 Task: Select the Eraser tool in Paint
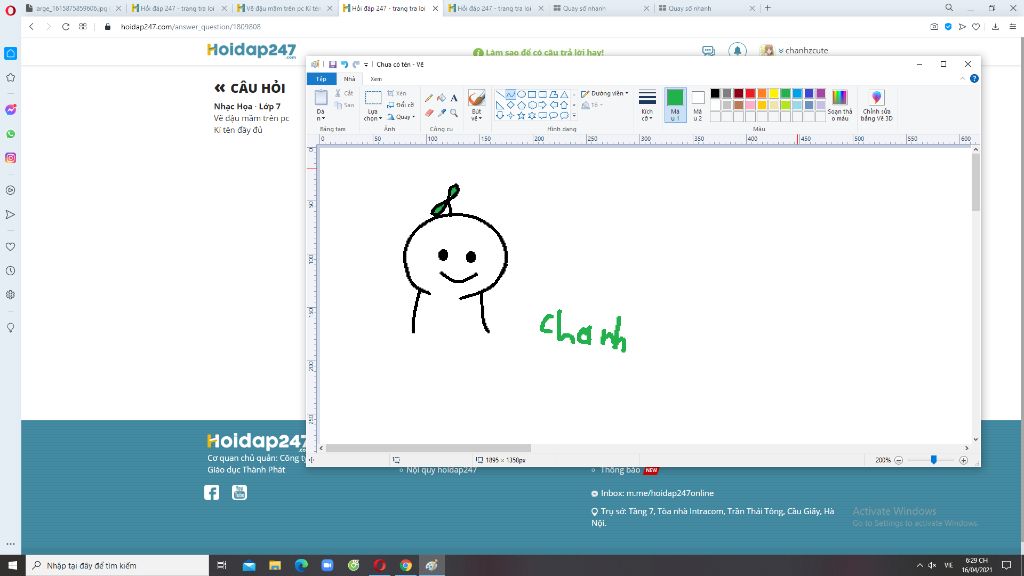click(x=429, y=112)
